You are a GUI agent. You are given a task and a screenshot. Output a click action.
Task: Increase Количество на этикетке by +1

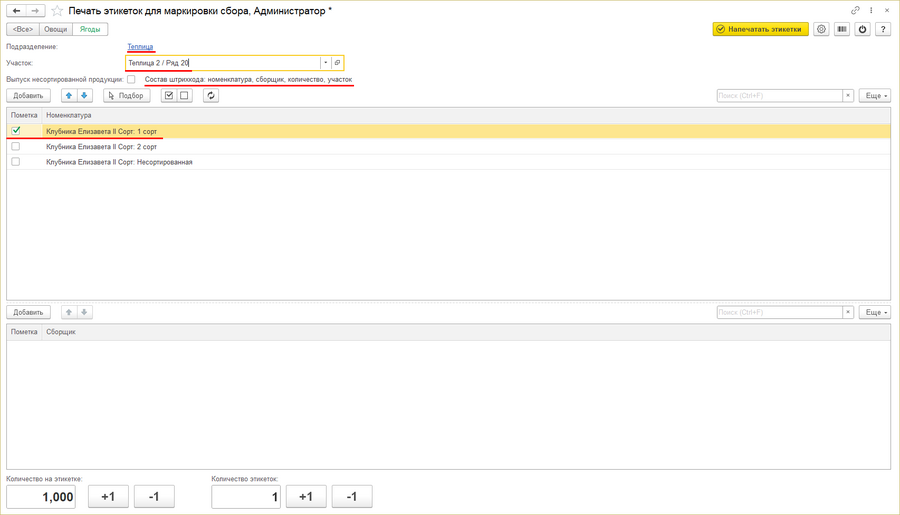point(108,497)
